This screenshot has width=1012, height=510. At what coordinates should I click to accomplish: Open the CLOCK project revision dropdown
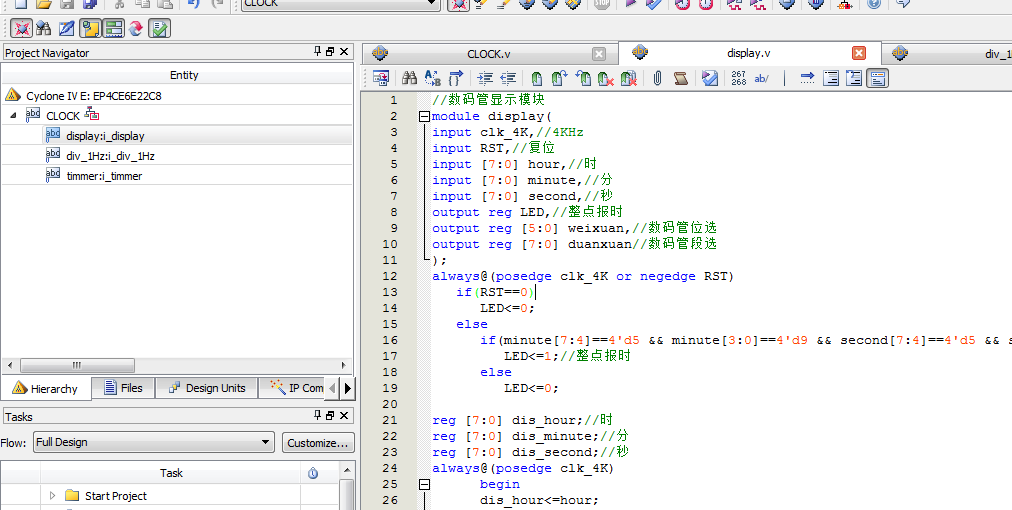[341, 4]
